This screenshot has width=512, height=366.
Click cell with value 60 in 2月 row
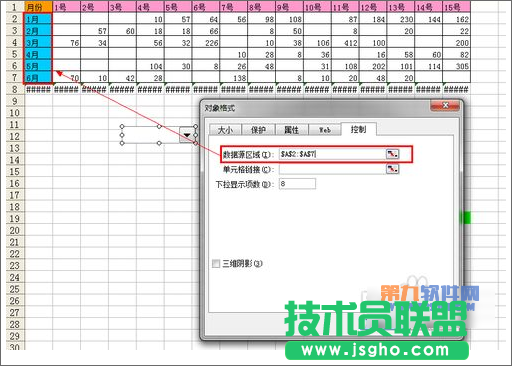pos(122,31)
